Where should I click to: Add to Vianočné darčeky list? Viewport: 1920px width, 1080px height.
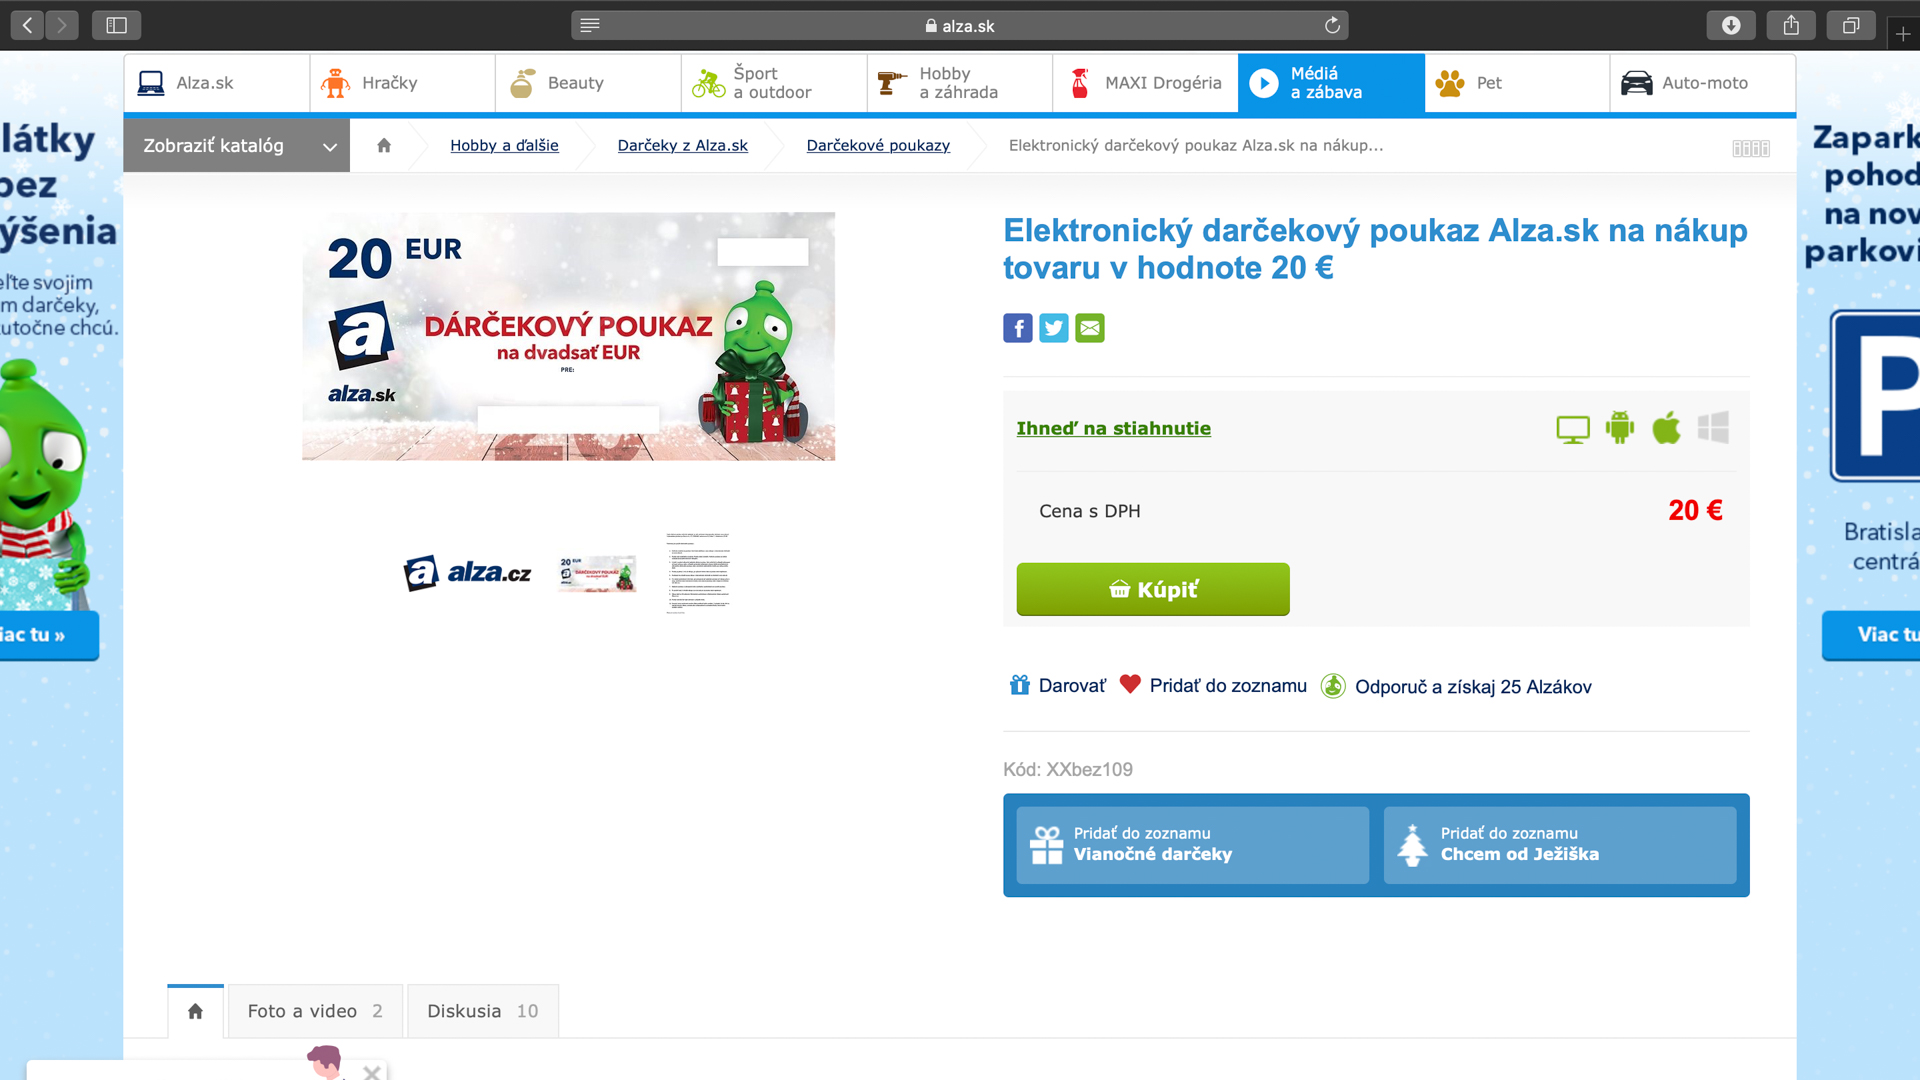[x=1193, y=845]
